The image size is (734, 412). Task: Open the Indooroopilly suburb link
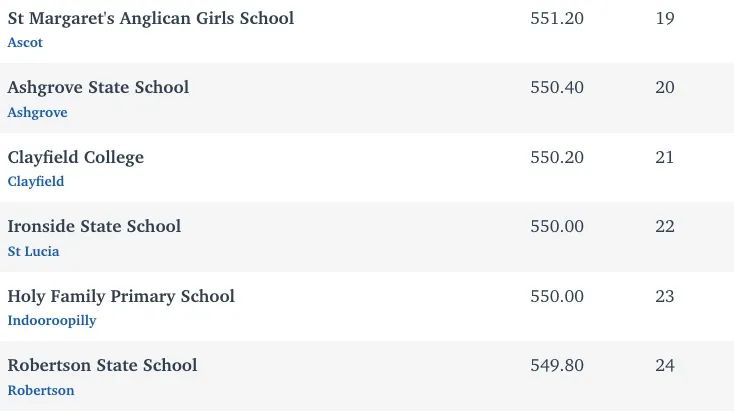52,321
